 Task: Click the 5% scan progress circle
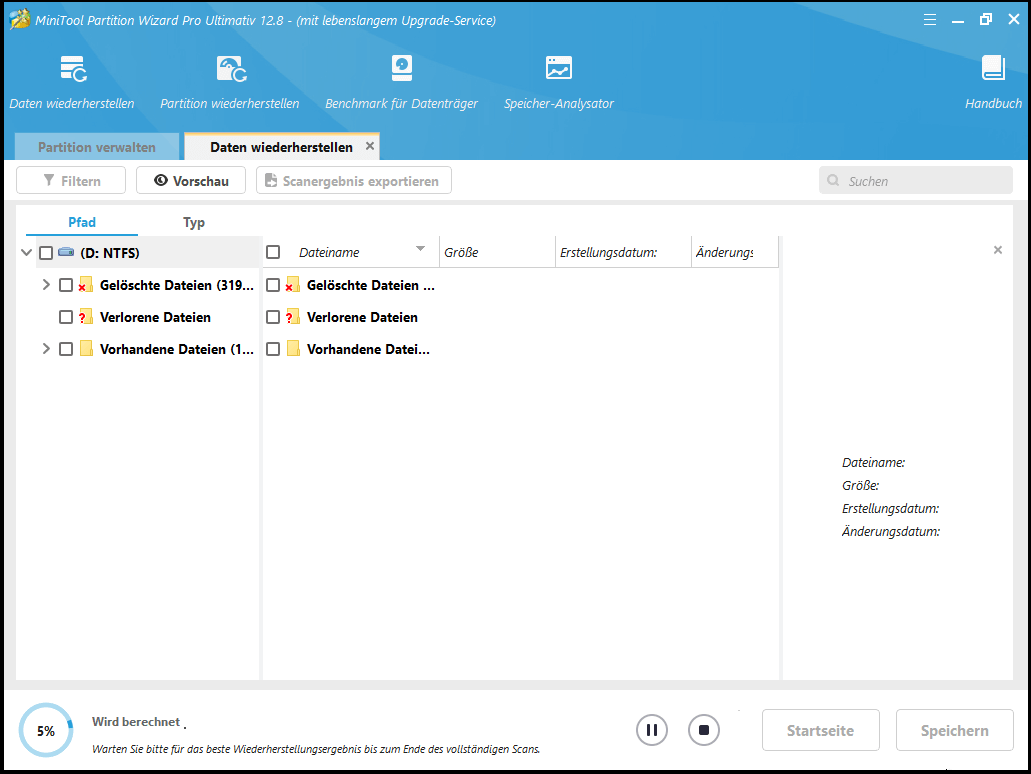point(46,730)
